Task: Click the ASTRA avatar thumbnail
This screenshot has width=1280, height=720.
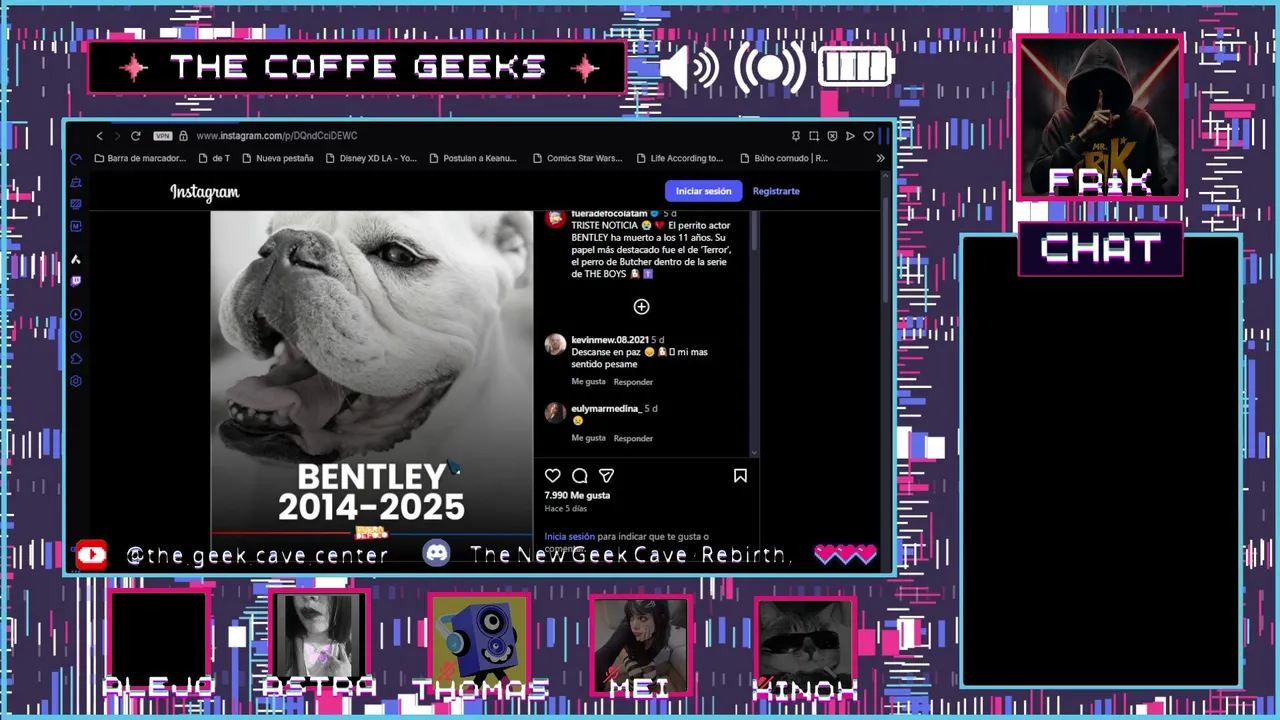Action: [x=319, y=640]
